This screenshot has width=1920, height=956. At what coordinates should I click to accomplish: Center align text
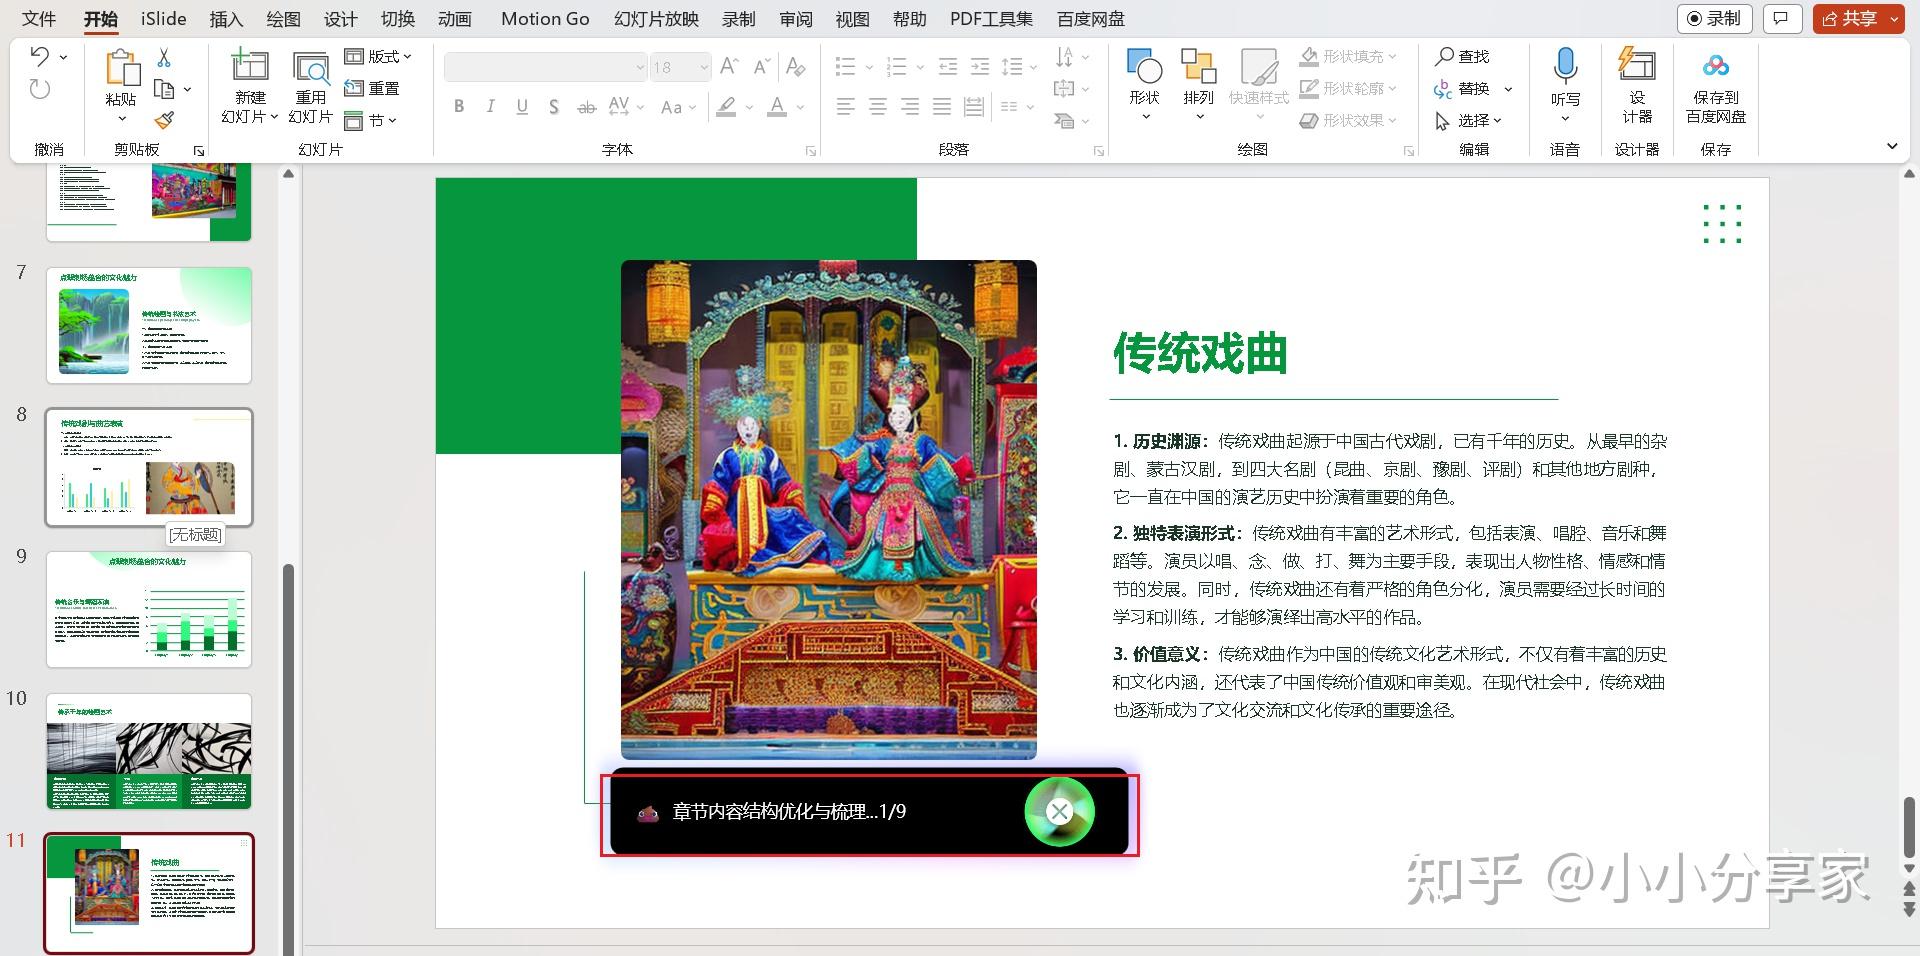[877, 106]
